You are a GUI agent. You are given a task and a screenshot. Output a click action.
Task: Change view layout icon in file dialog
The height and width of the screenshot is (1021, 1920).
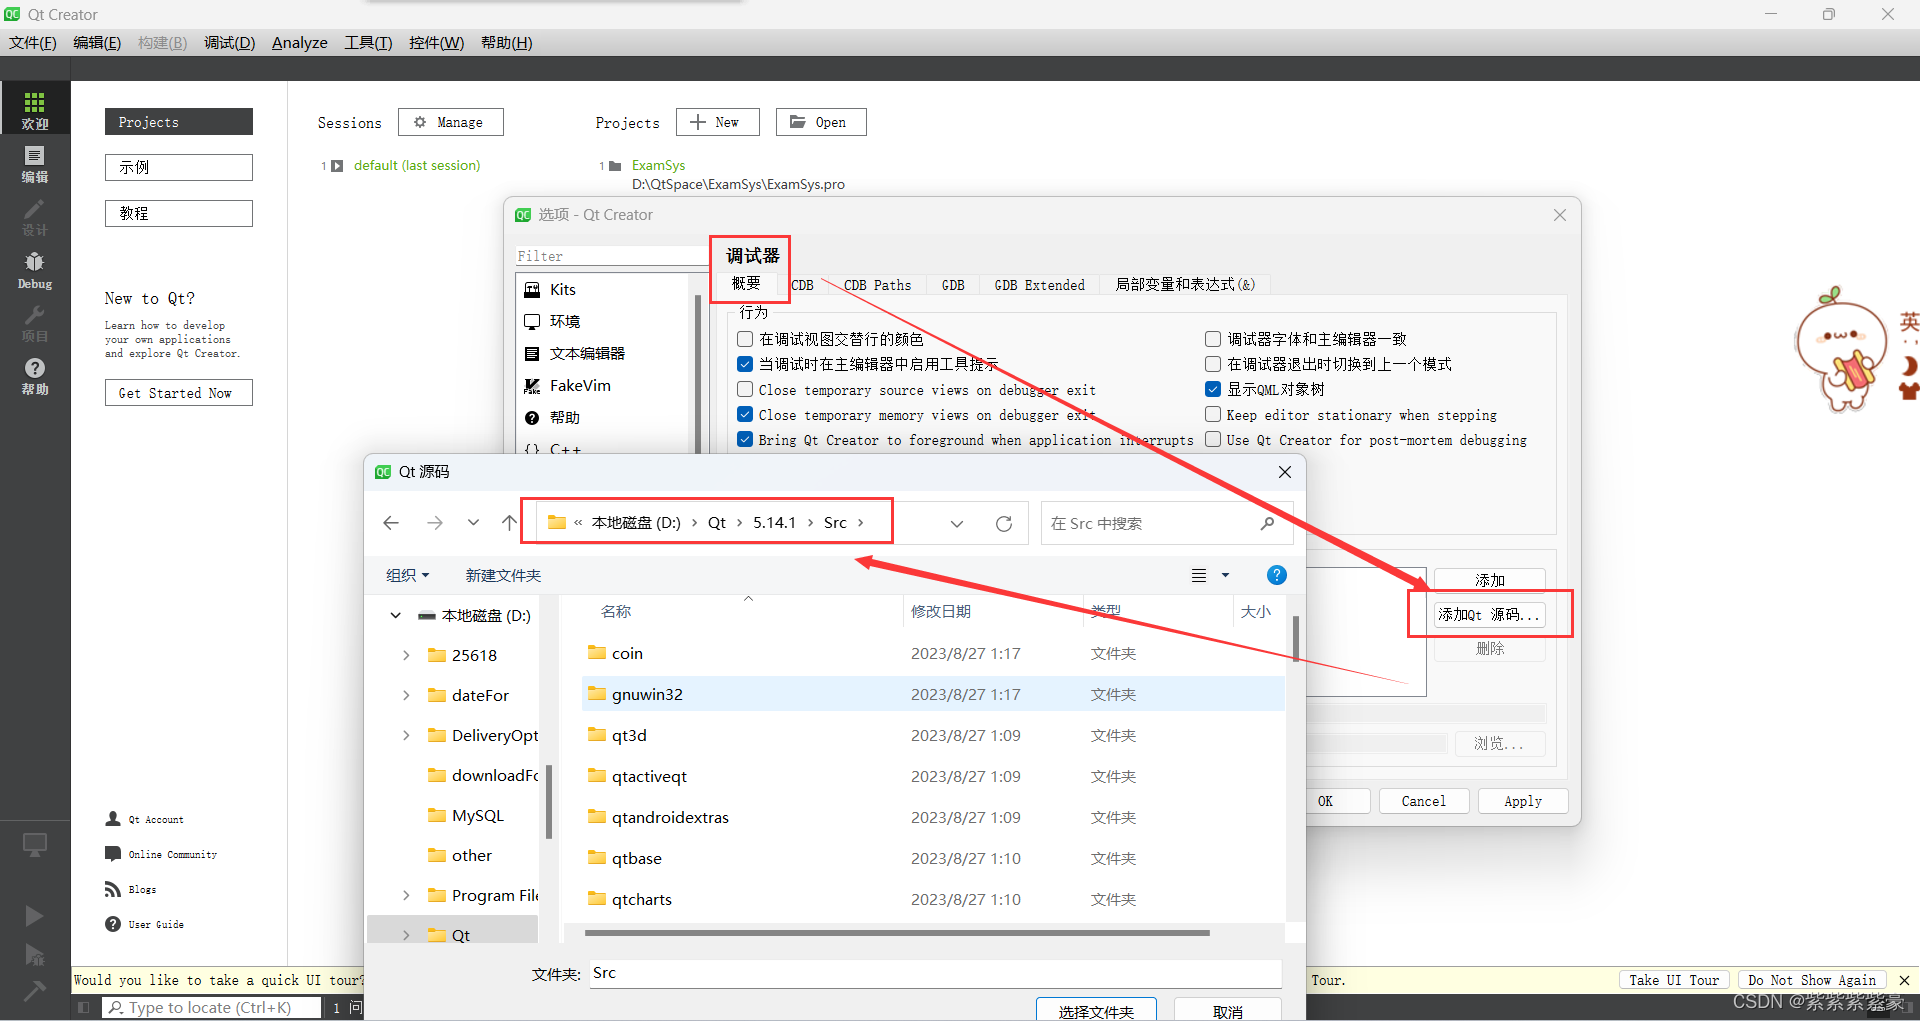point(1199,575)
